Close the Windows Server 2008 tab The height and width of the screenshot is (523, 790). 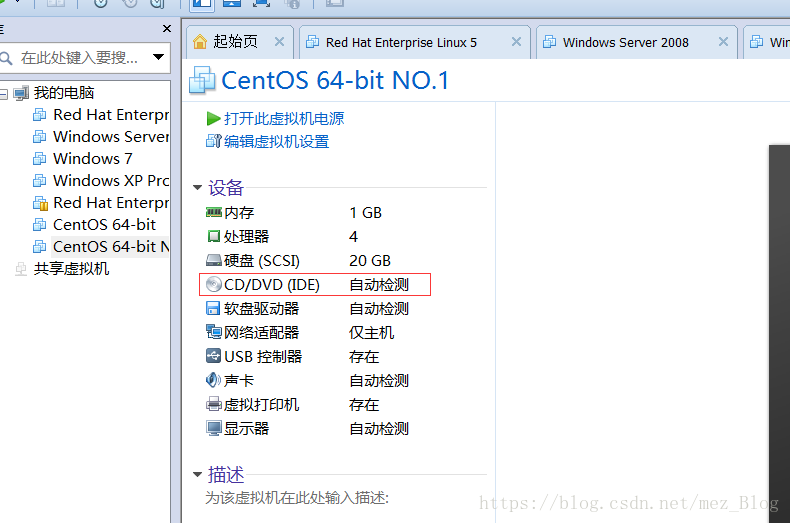[x=723, y=42]
